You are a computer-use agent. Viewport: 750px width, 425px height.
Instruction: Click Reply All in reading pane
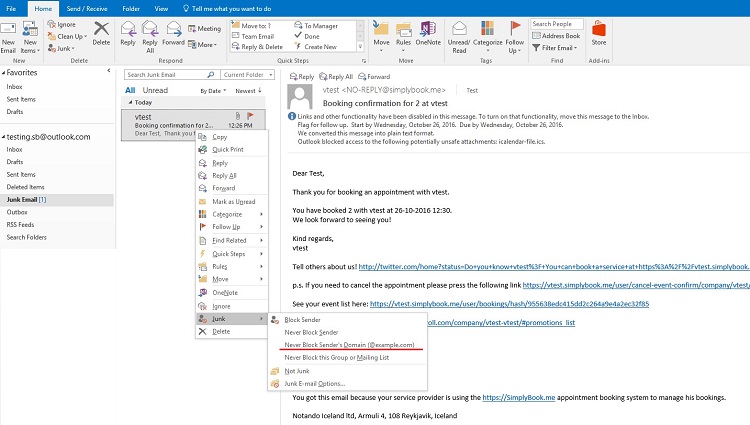(x=338, y=76)
